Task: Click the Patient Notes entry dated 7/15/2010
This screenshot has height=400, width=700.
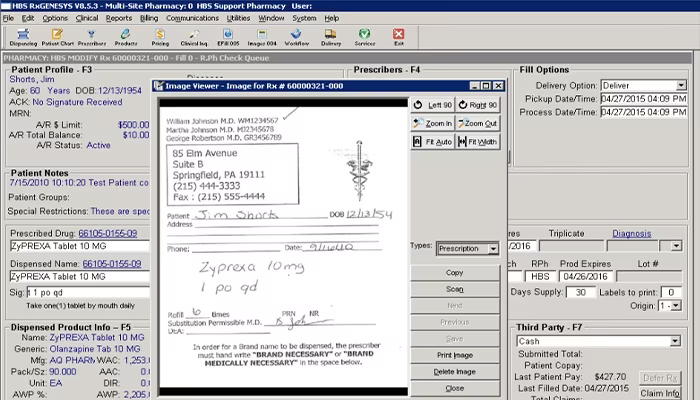Action: tap(79, 183)
